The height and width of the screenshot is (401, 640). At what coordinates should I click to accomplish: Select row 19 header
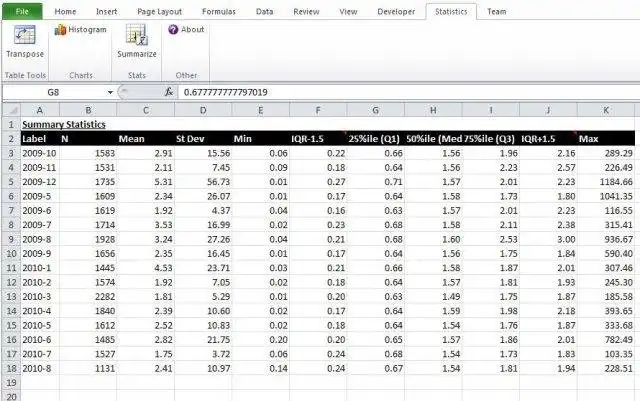pyautogui.click(x=11, y=383)
